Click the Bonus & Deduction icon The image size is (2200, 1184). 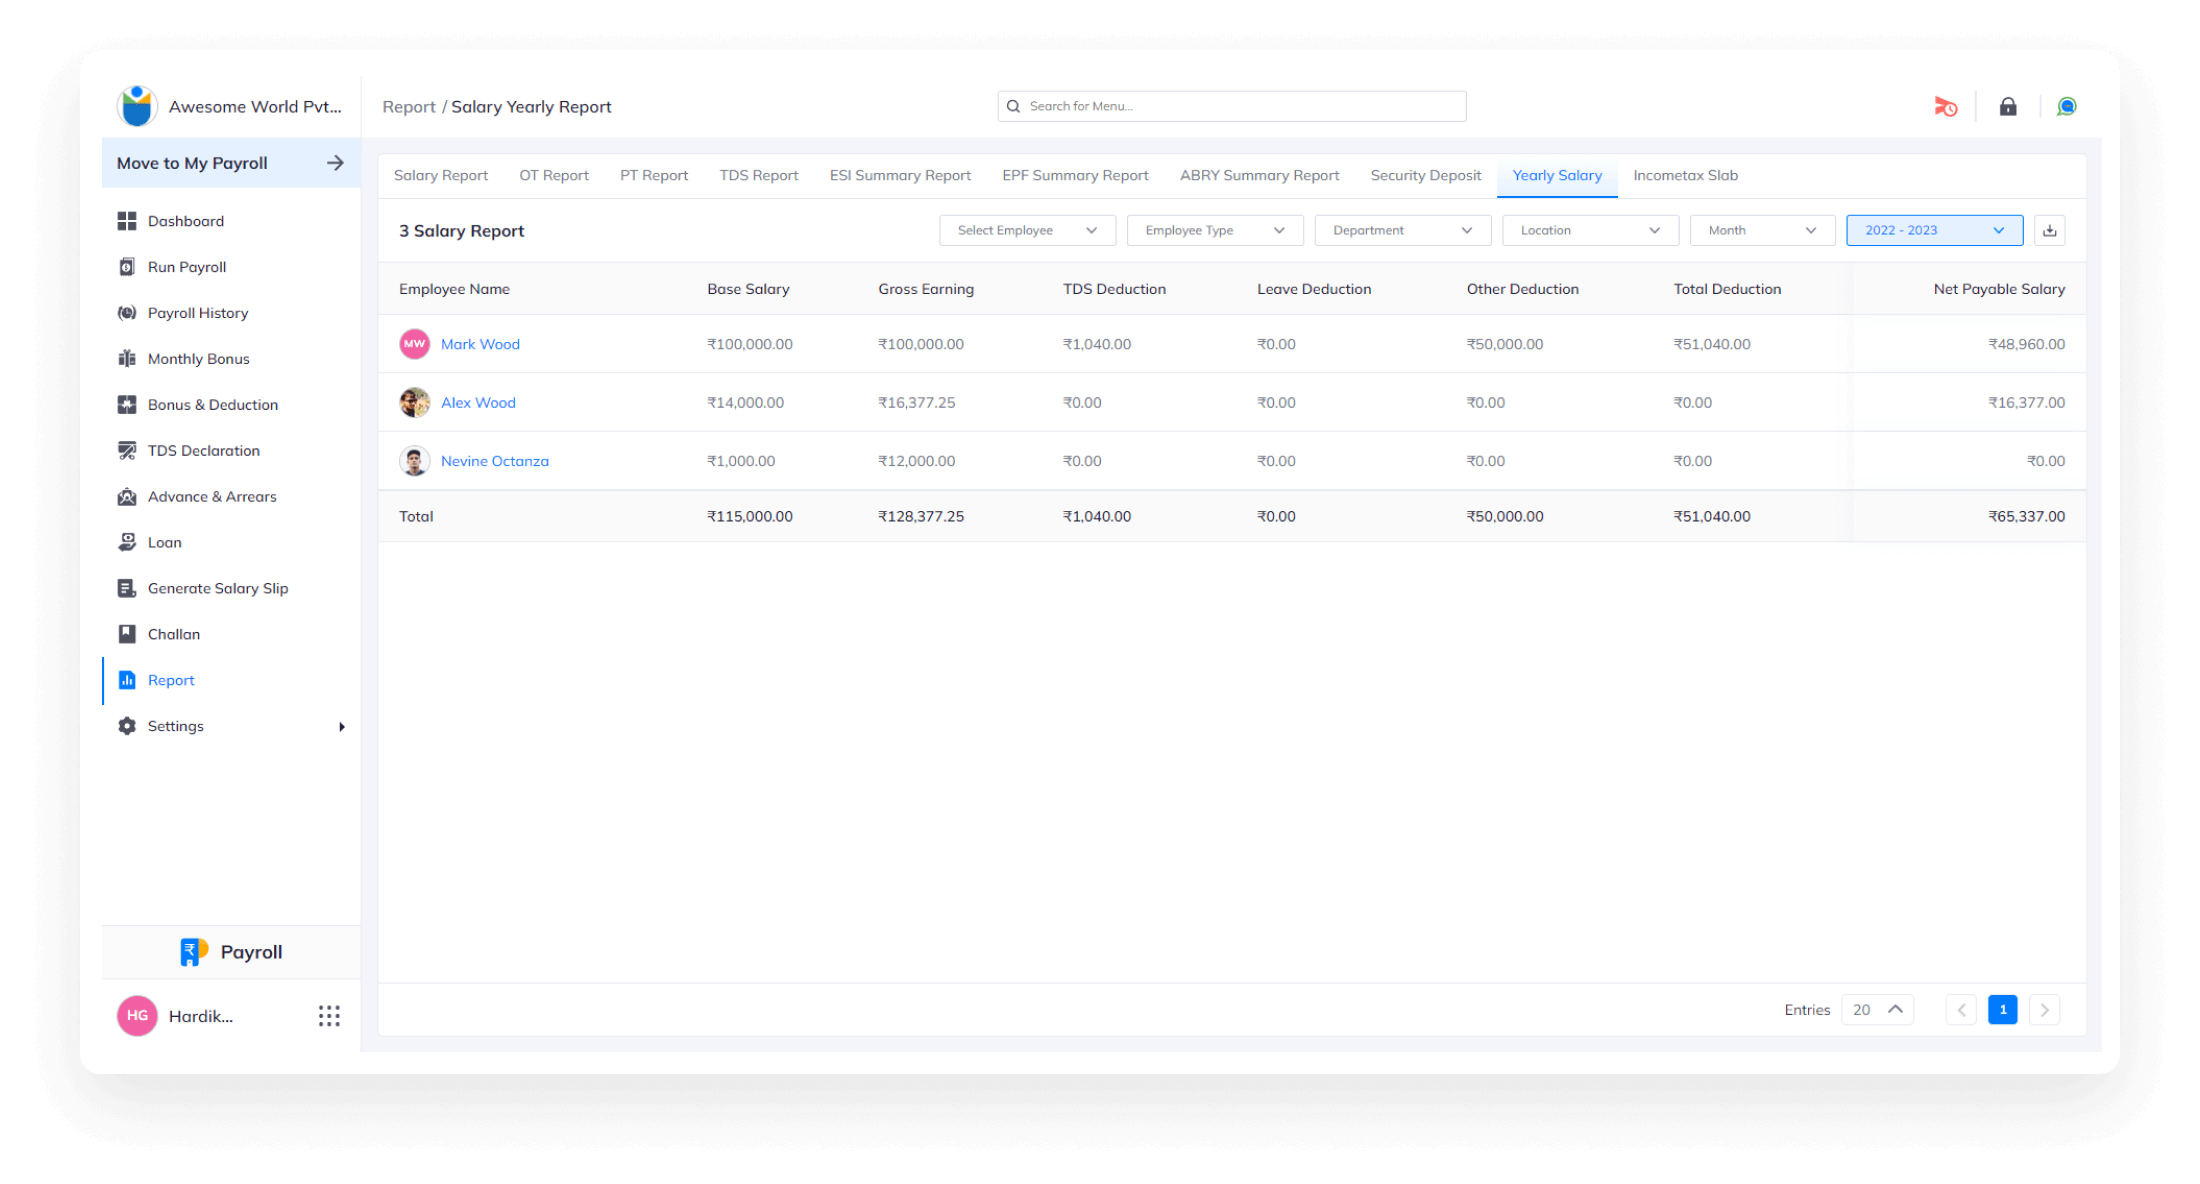(x=127, y=404)
